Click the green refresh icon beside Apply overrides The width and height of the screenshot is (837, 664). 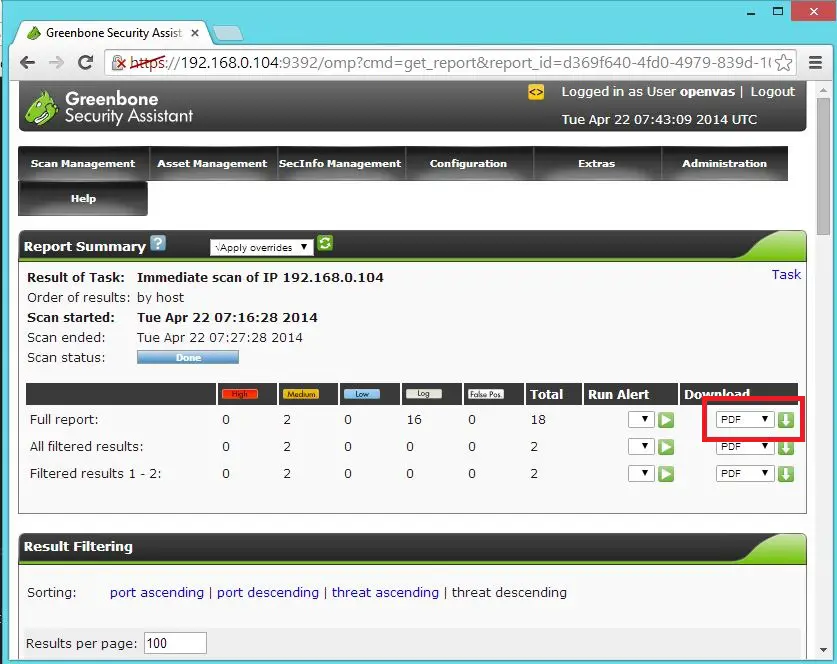pyautogui.click(x=325, y=244)
